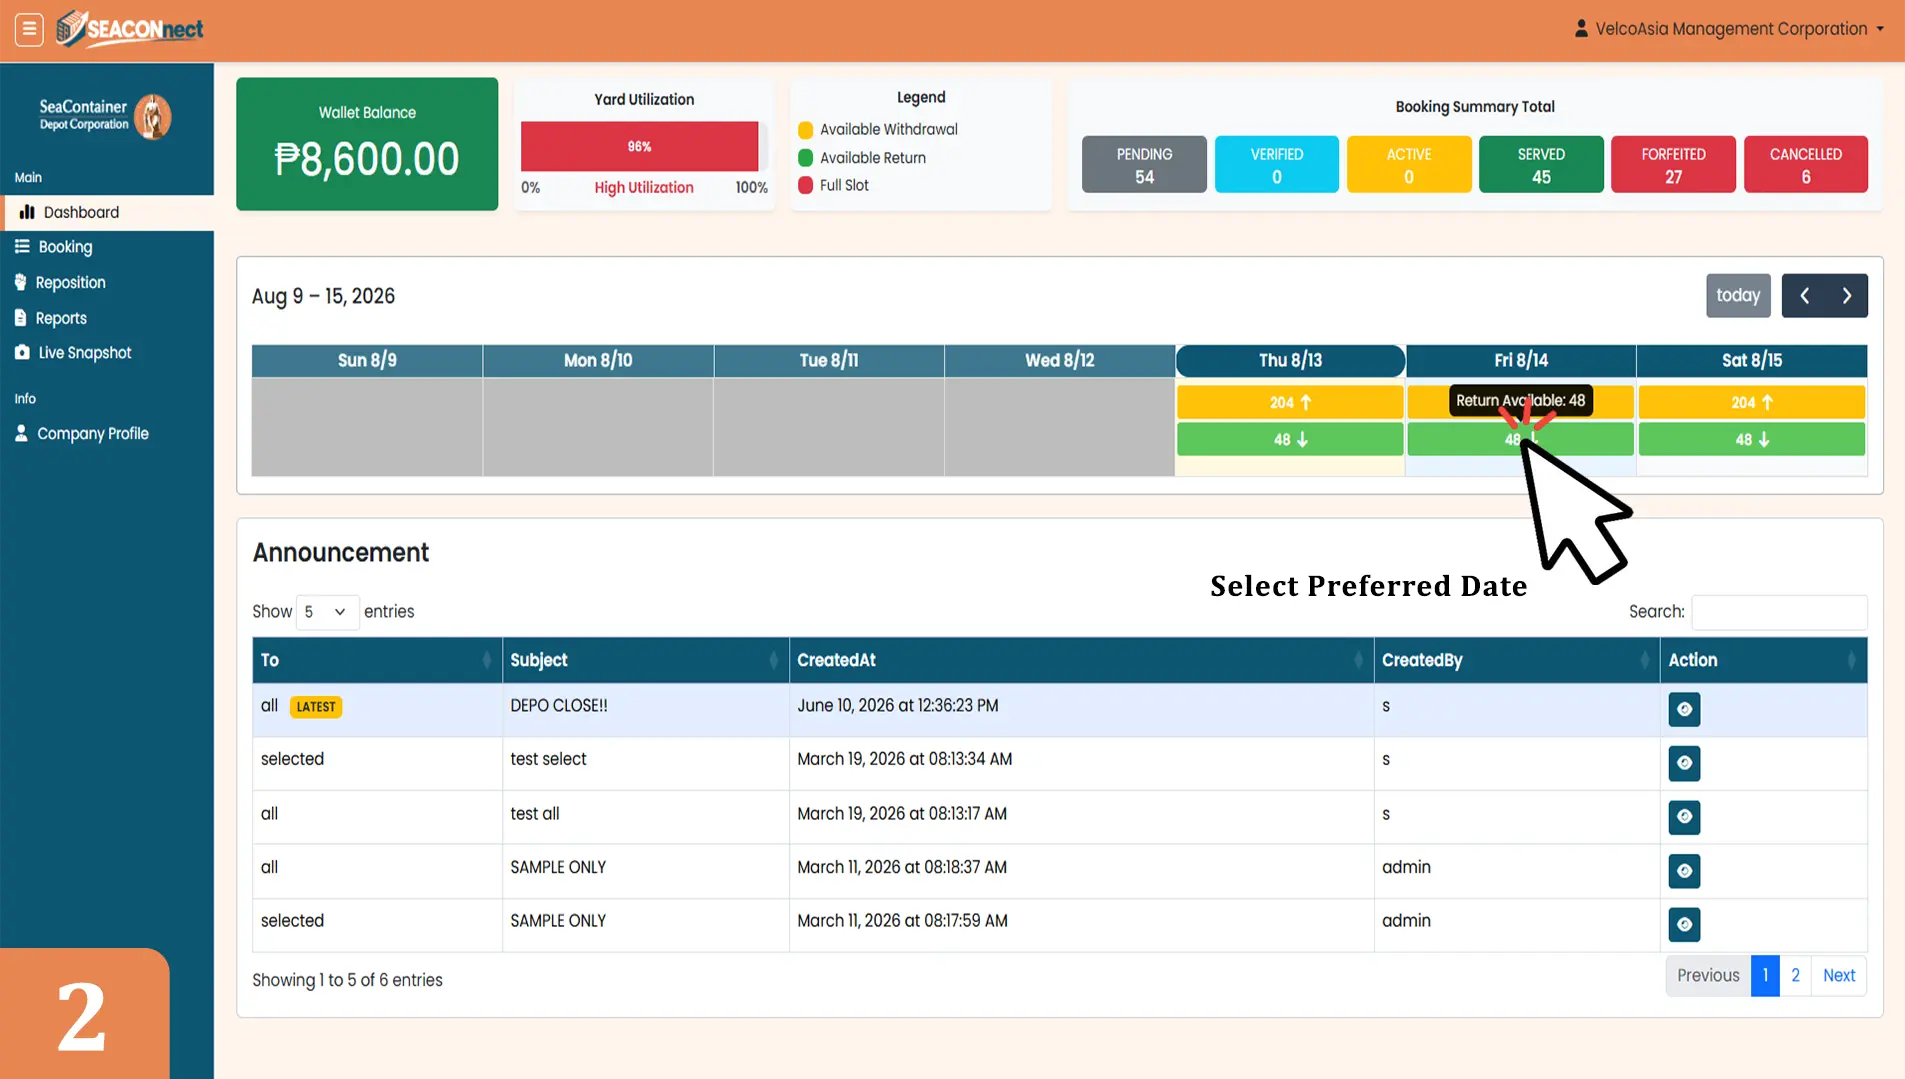
Task: View SAMPLE ONLY announcement from 08:17:59 AM
Action: [1684, 924]
